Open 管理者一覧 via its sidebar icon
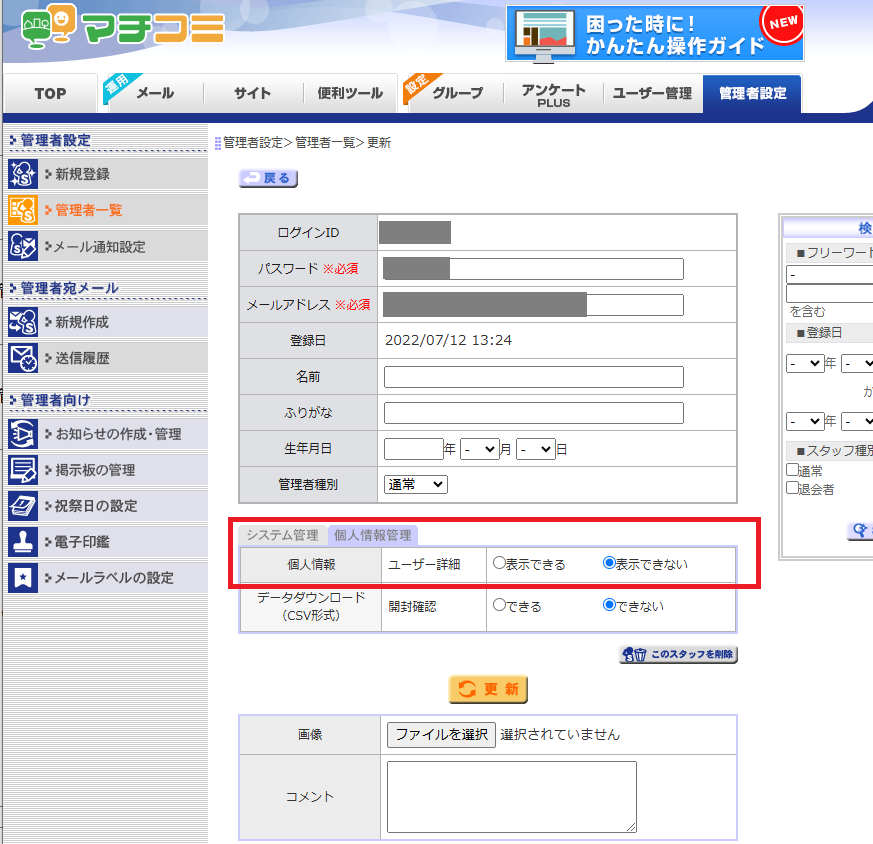The height and width of the screenshot is (844, 873). click(22, 210)
